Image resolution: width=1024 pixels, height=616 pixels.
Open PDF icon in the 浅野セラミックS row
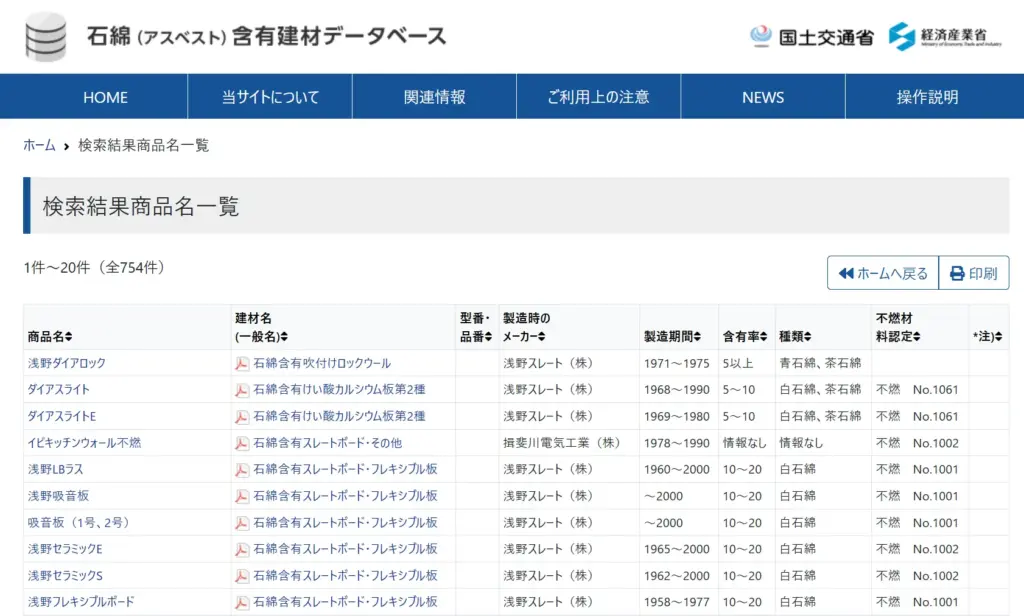point(242,576)
